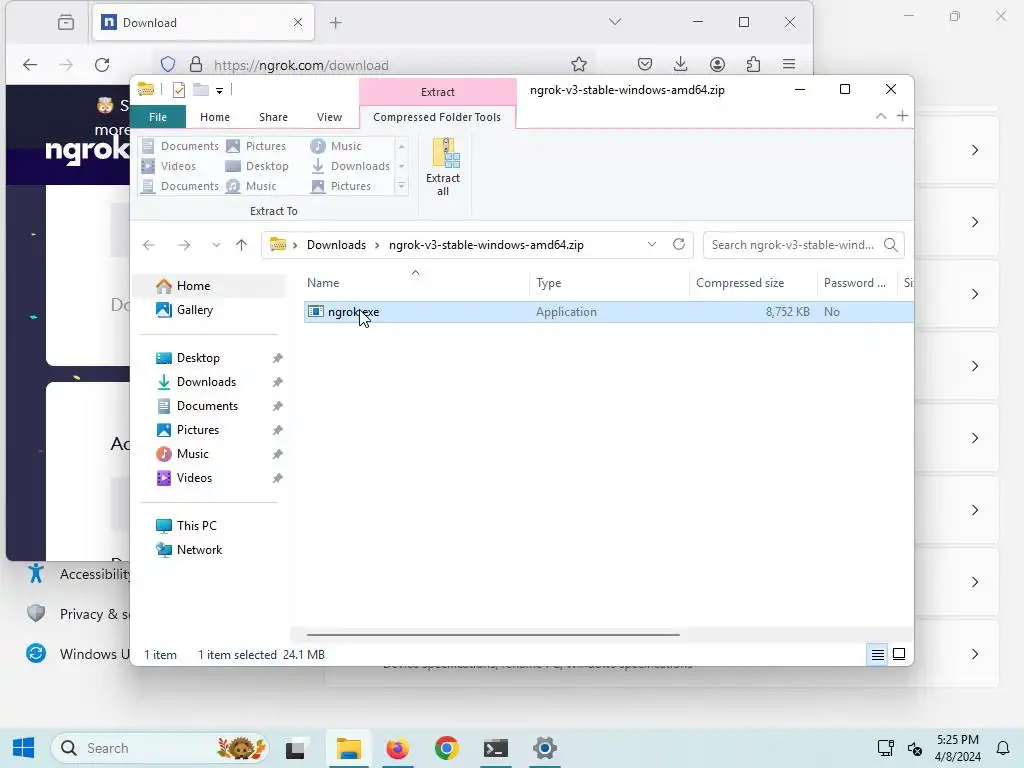Image resolution: width=1024 pixels, height=768 pixels.
Task: Close the Download tab in Firefox
Action: coord(298,22)
